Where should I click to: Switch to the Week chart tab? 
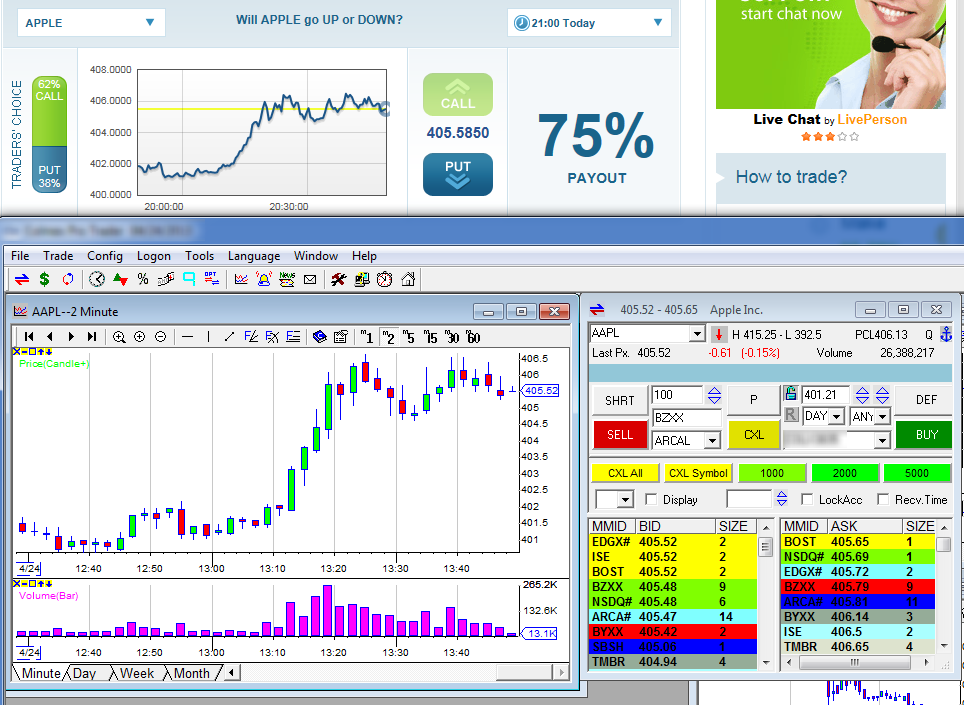click(x=136, y=673)
